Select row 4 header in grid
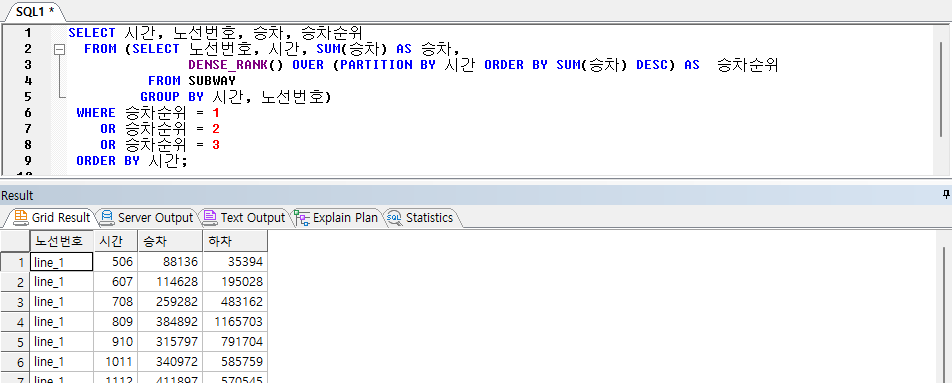Screen dimensions: 952x383 (15, 322)
